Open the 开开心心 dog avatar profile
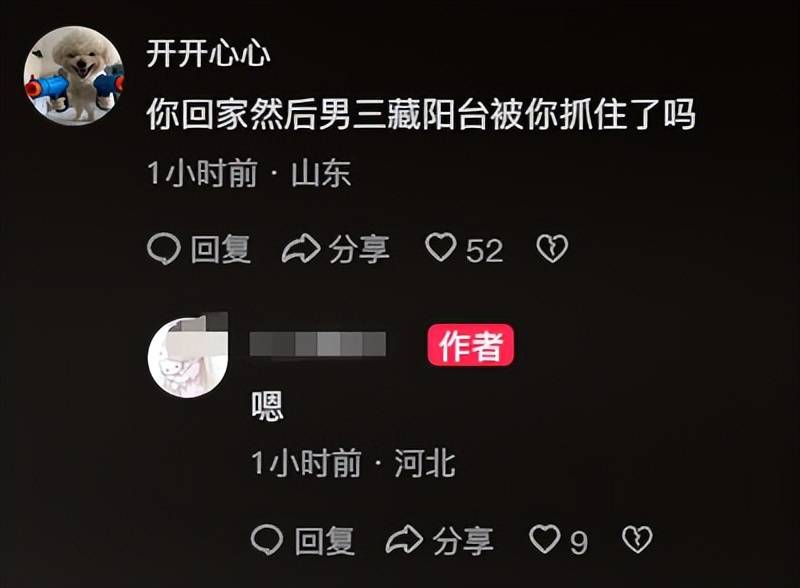This screenshot has height=588, width=800. click(74, 76)
